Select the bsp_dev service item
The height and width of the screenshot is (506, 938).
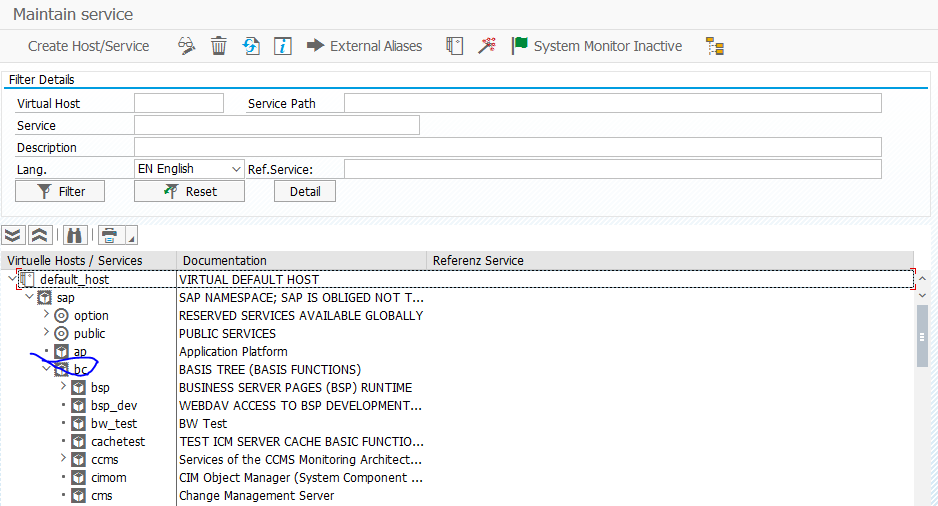pos(114,406)
